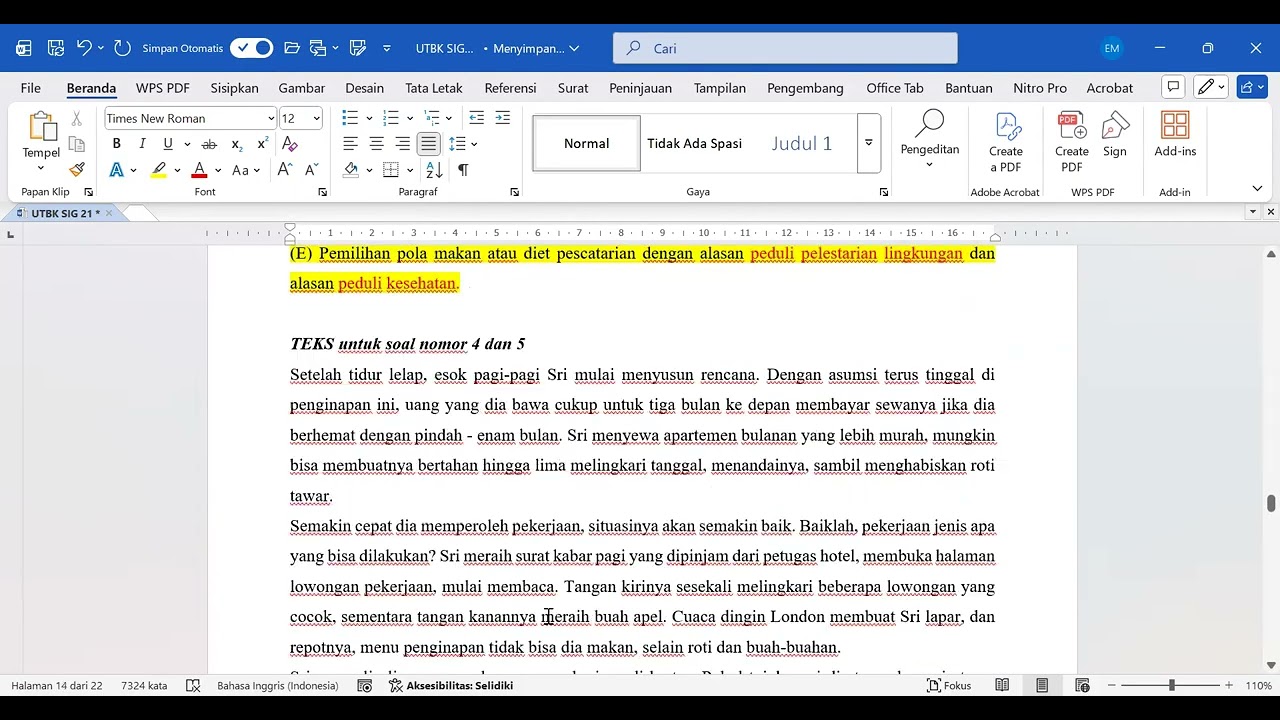
Task: Center align the paragraph
Action: 376,144
